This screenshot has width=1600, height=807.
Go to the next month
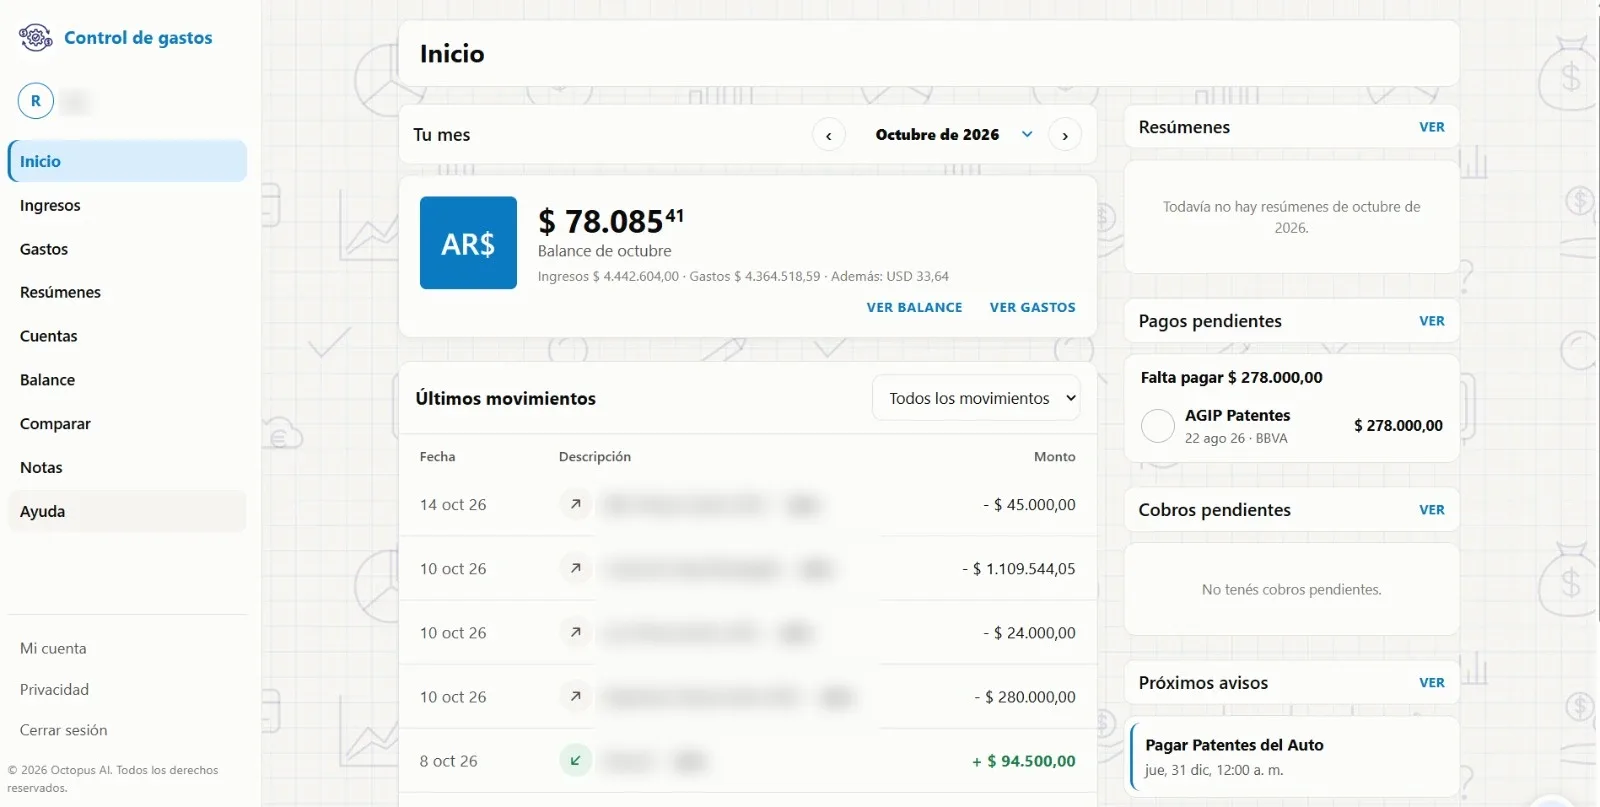(x=1065, y=135)
